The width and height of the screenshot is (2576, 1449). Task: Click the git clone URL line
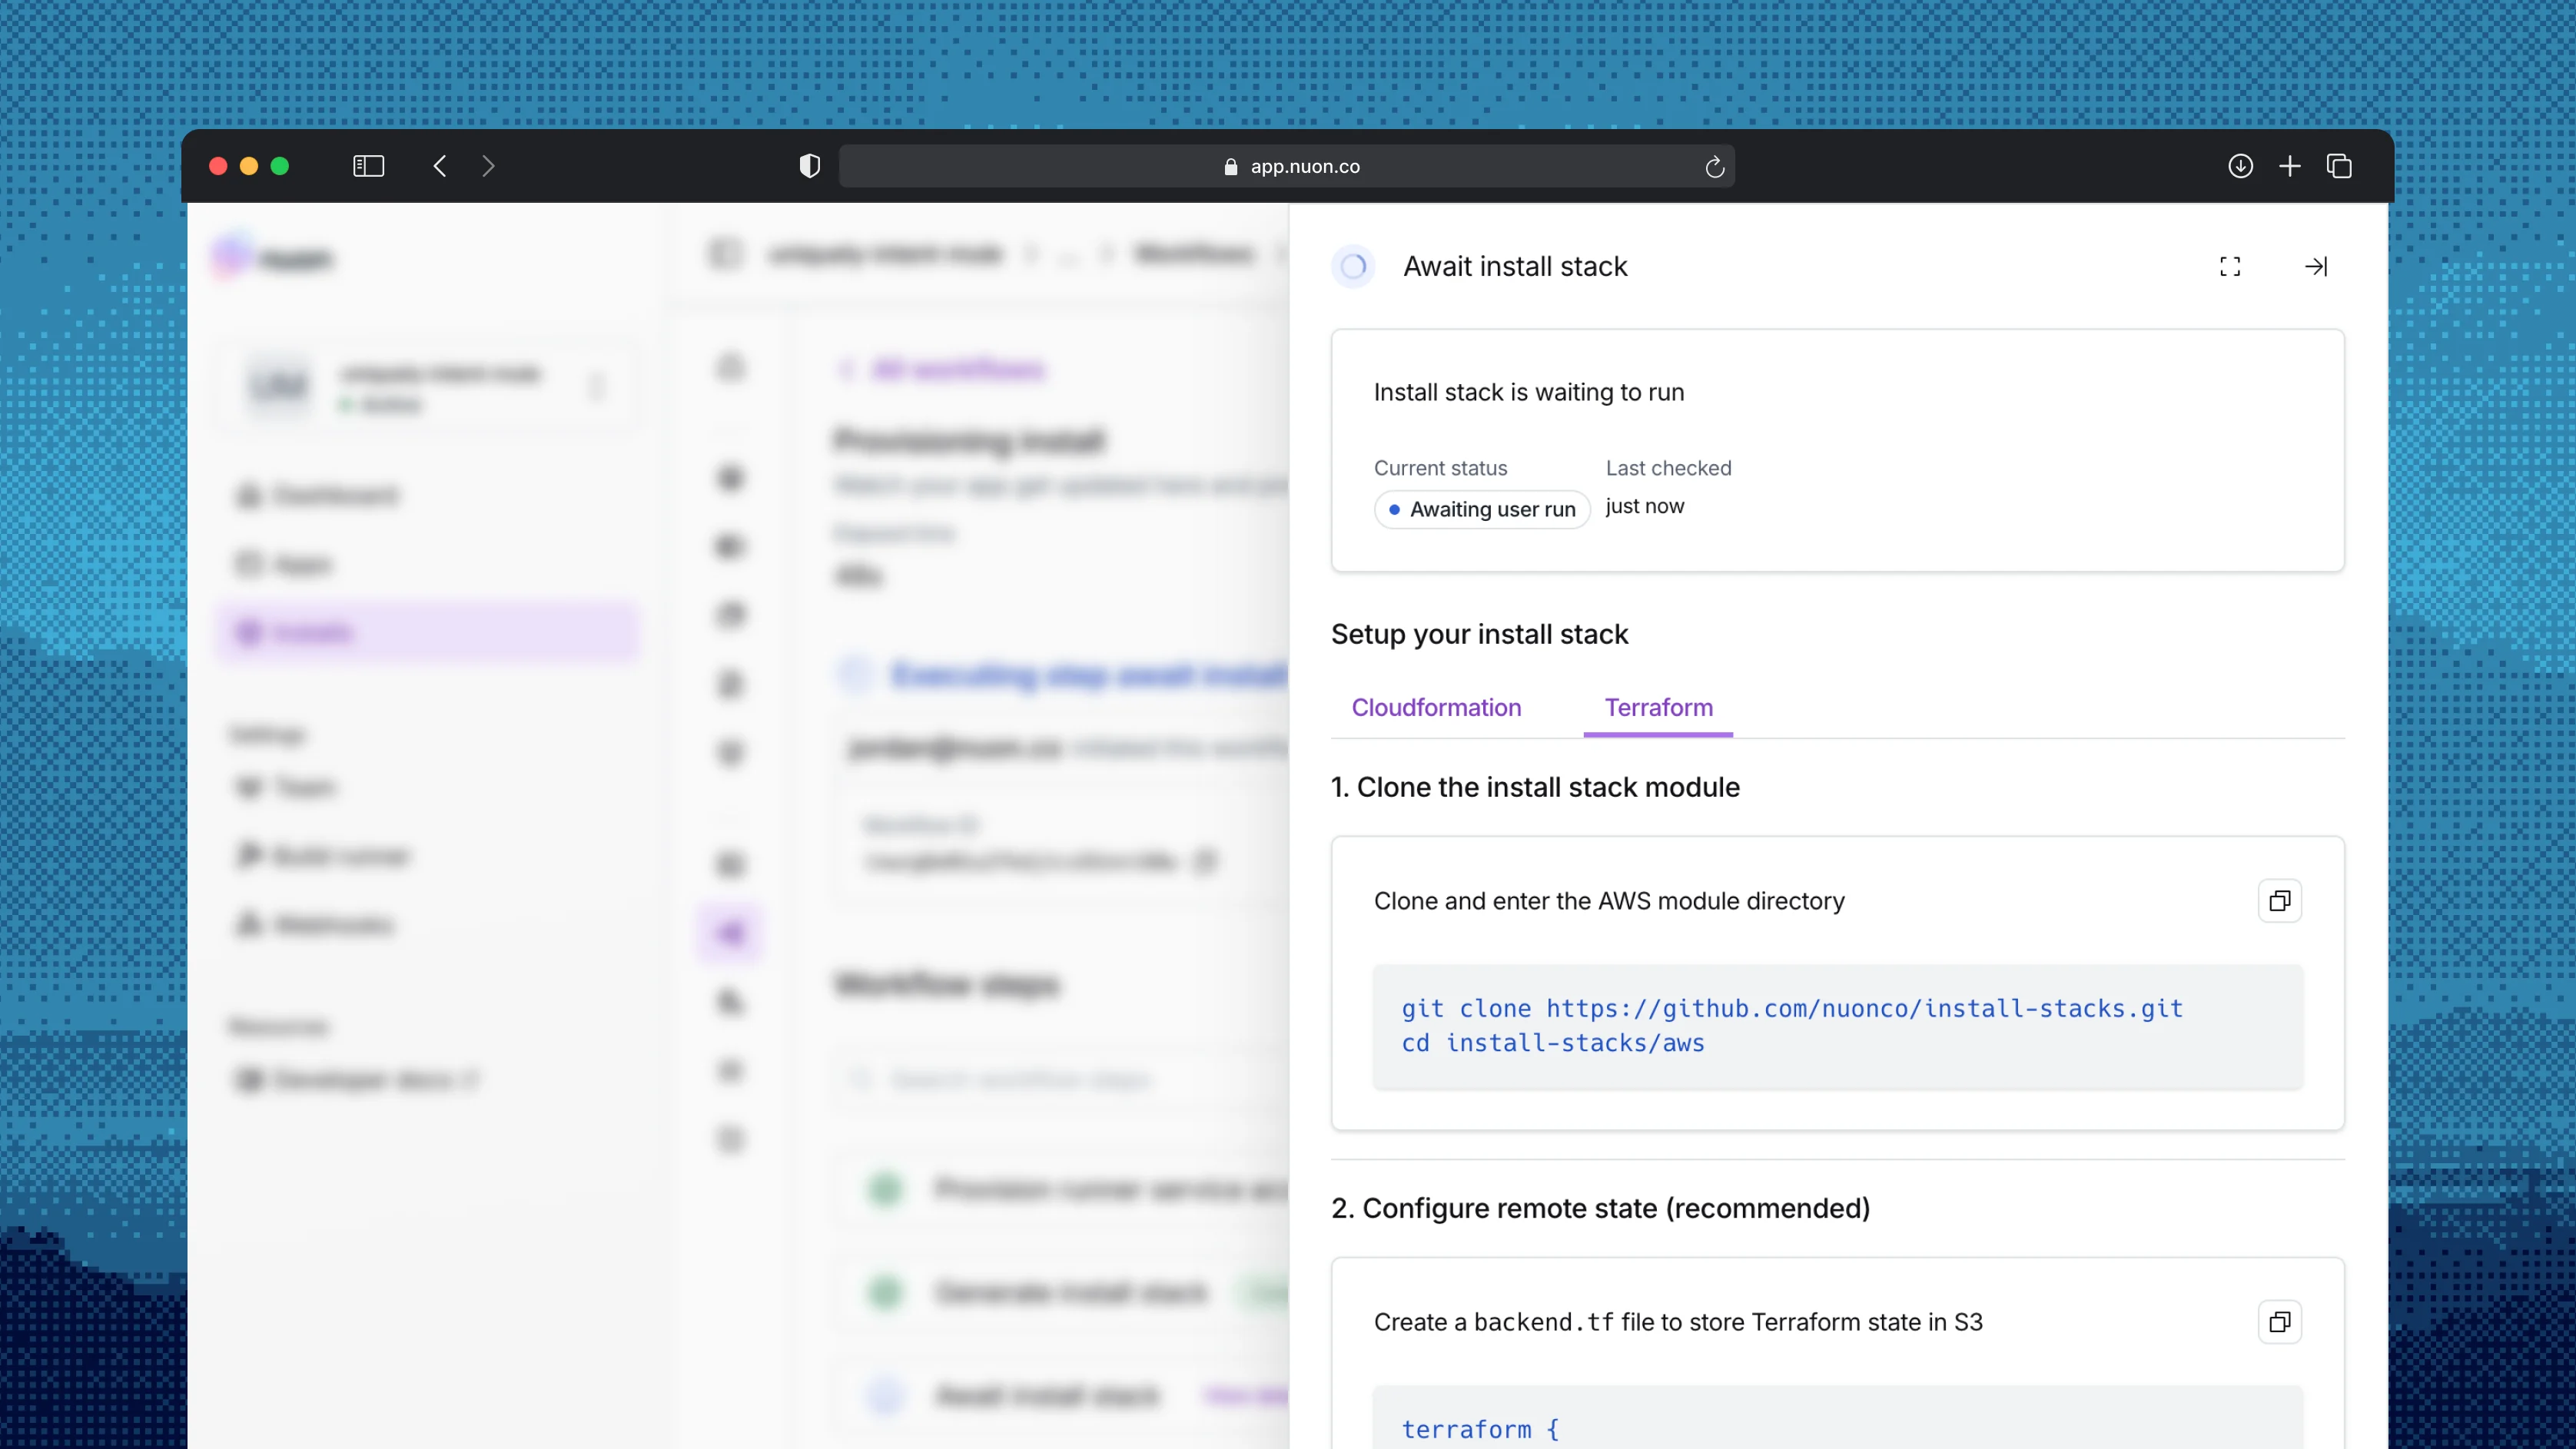pyautogui.click(x=1792, y=1008)
